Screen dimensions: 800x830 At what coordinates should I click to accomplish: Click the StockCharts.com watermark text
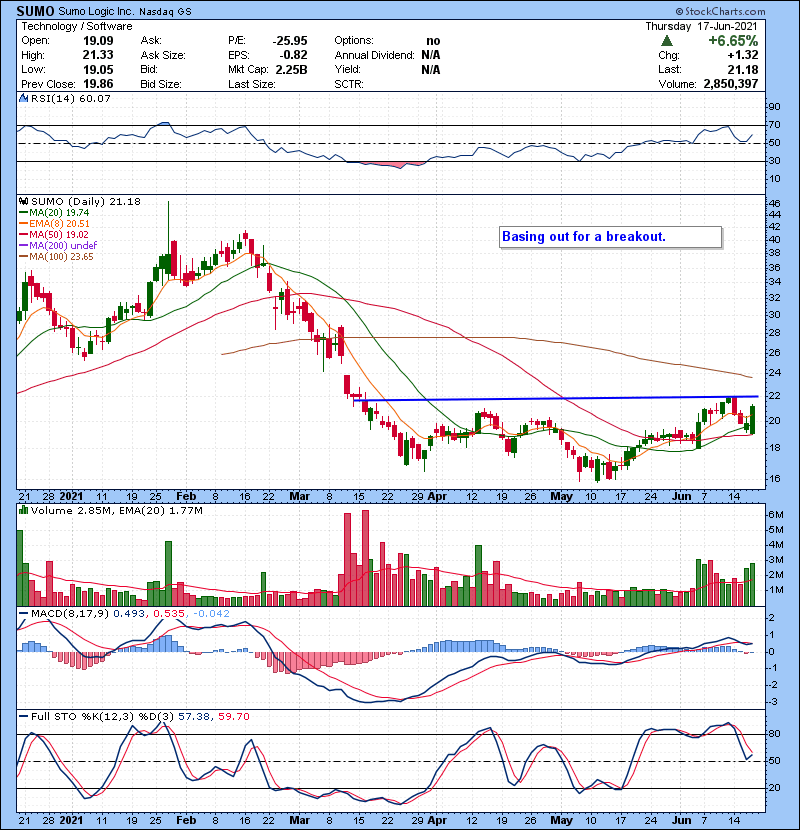[720, 11]
